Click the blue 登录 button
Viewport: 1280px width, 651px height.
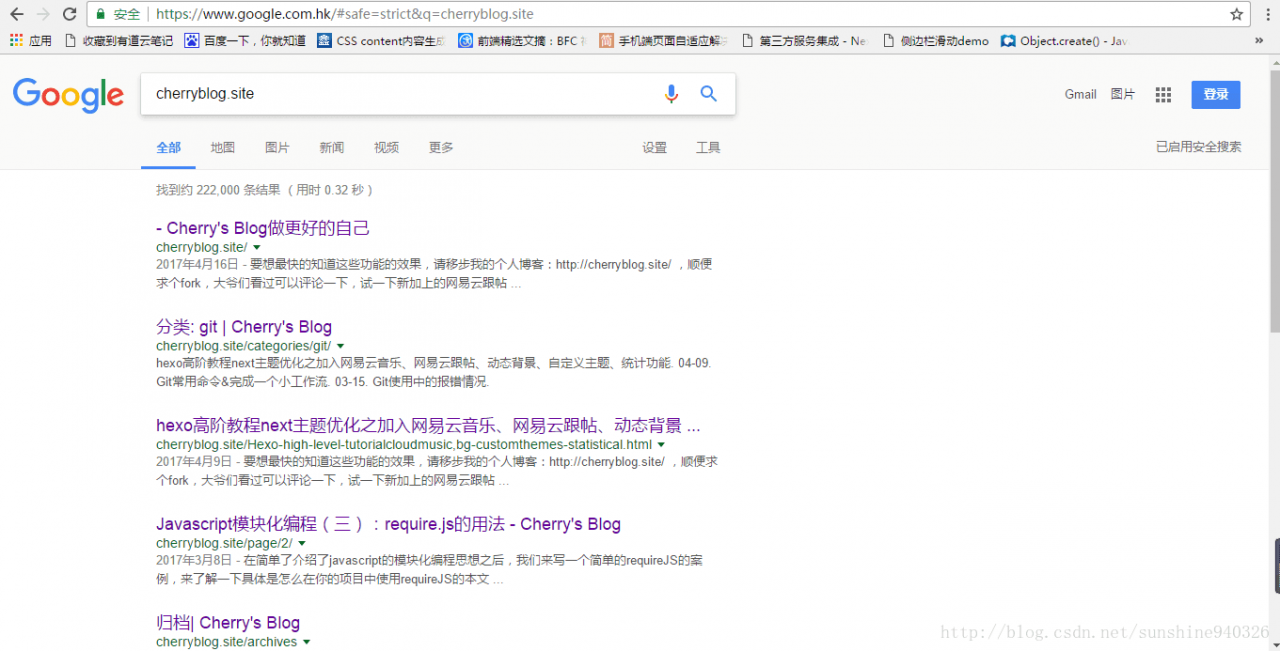coord(1216,95)
